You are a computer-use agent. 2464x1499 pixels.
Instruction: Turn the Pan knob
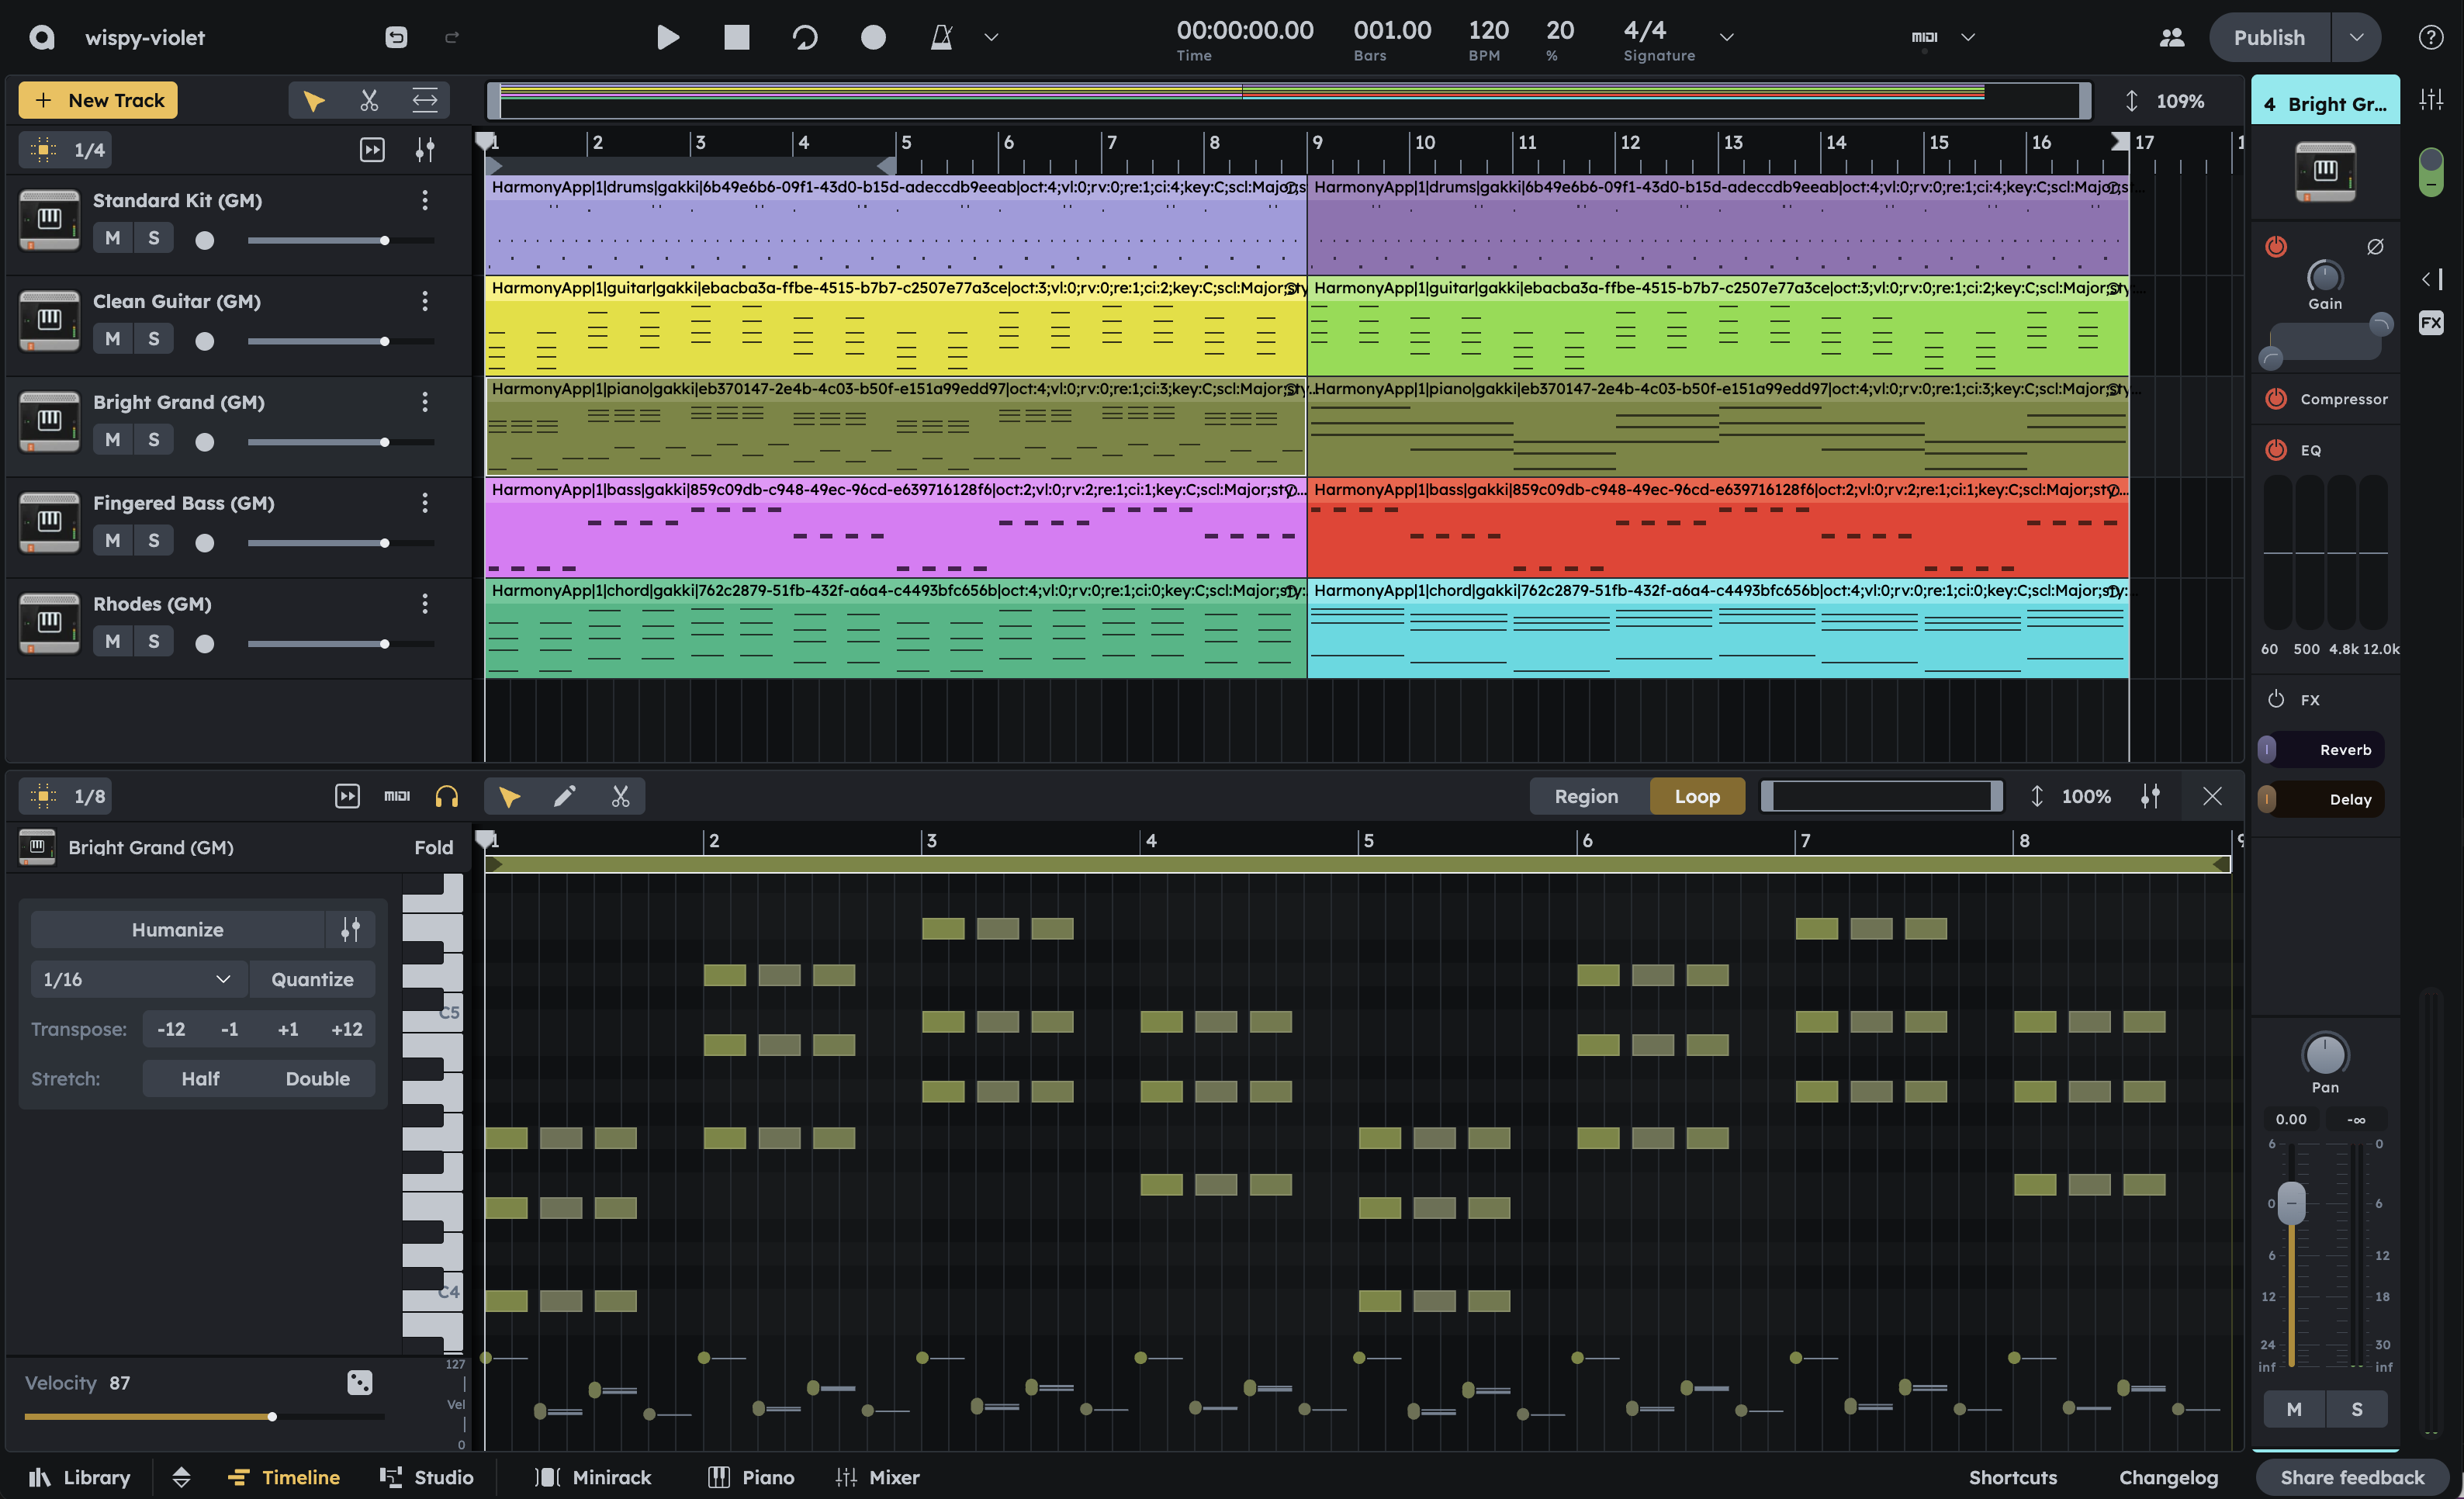[x=2325, y=1054]
